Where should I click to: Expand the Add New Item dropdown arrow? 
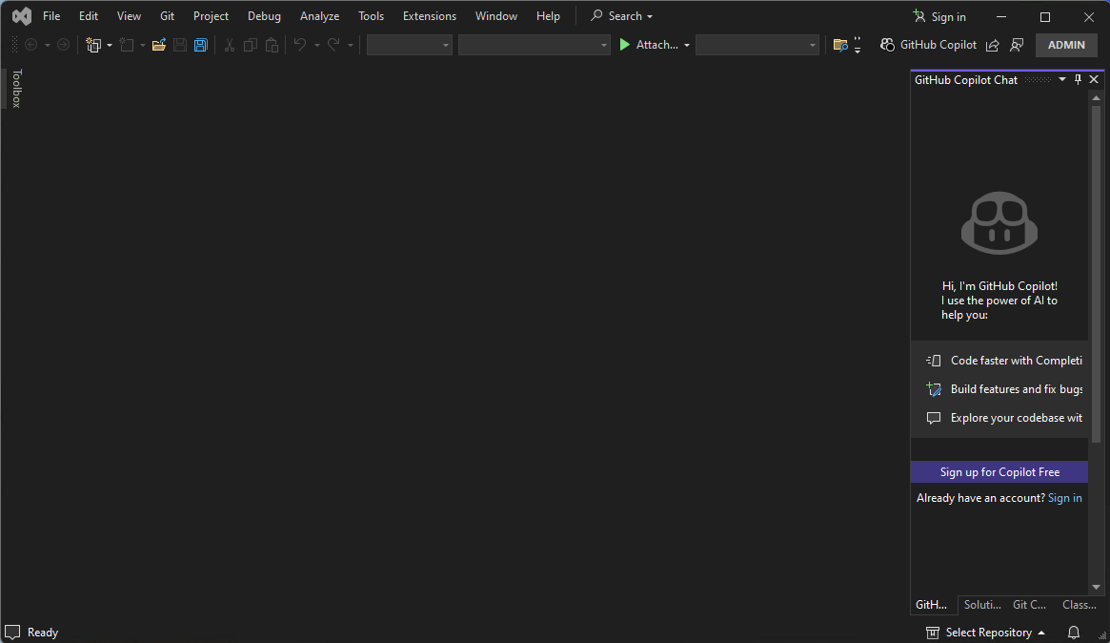pos(143,45)
